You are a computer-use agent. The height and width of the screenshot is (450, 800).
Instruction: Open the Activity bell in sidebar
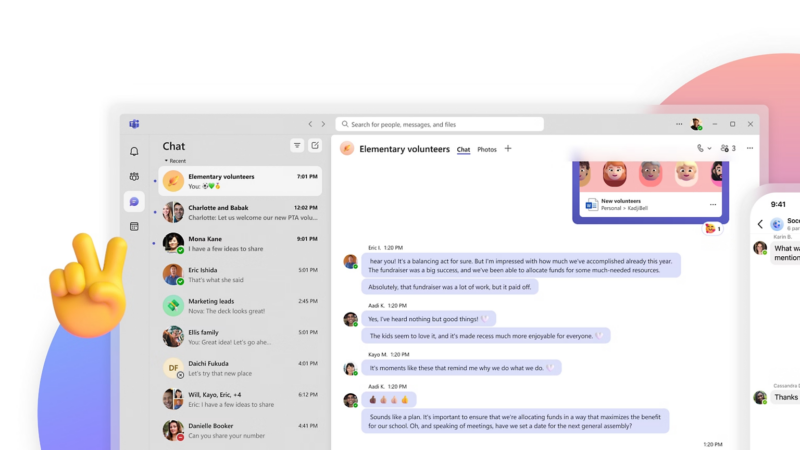click(x=134, y=152)
